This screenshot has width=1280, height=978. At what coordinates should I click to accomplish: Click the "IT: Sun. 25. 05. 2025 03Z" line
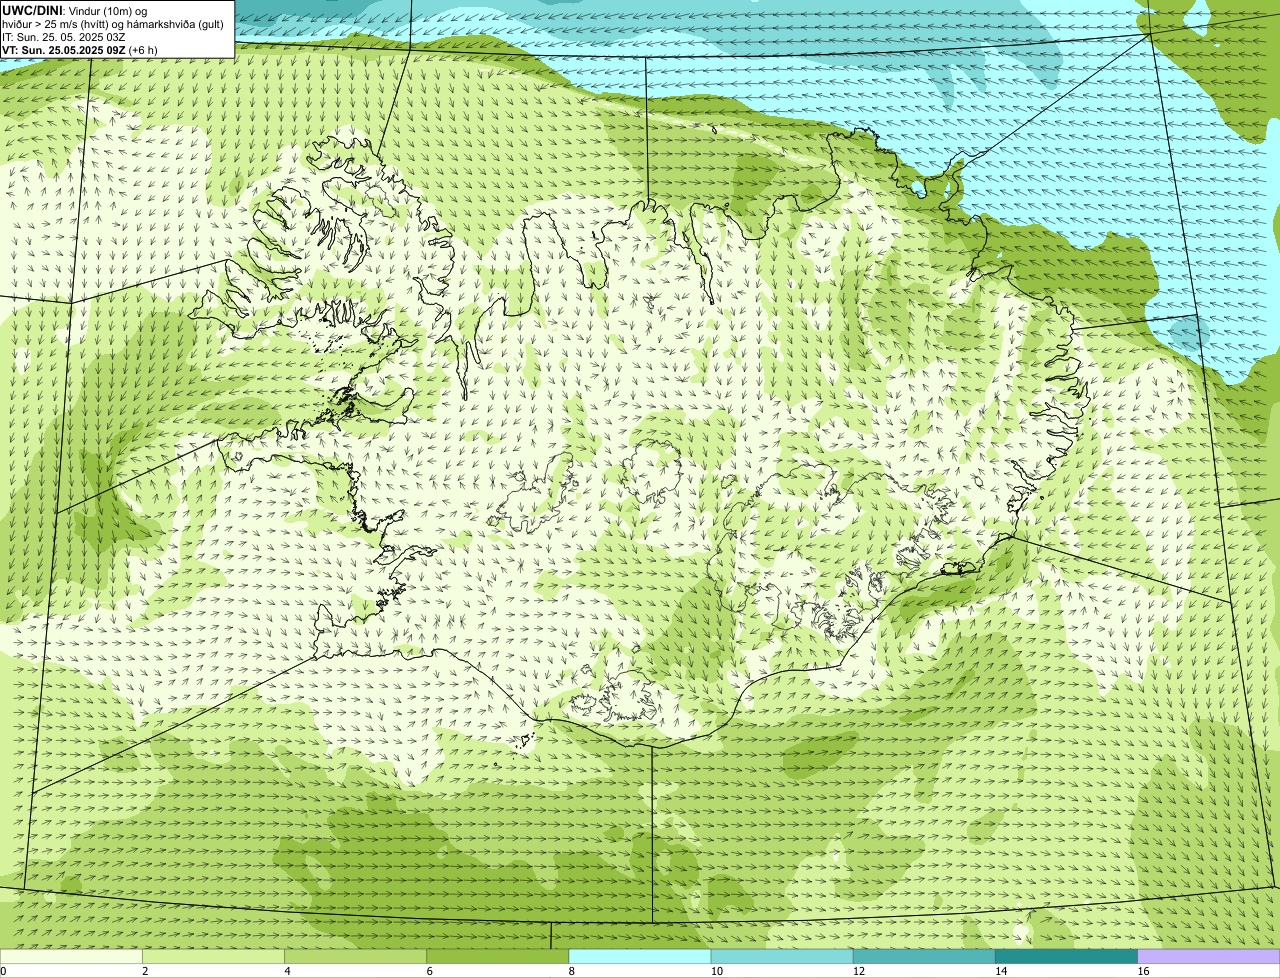[x=64, y=37]
